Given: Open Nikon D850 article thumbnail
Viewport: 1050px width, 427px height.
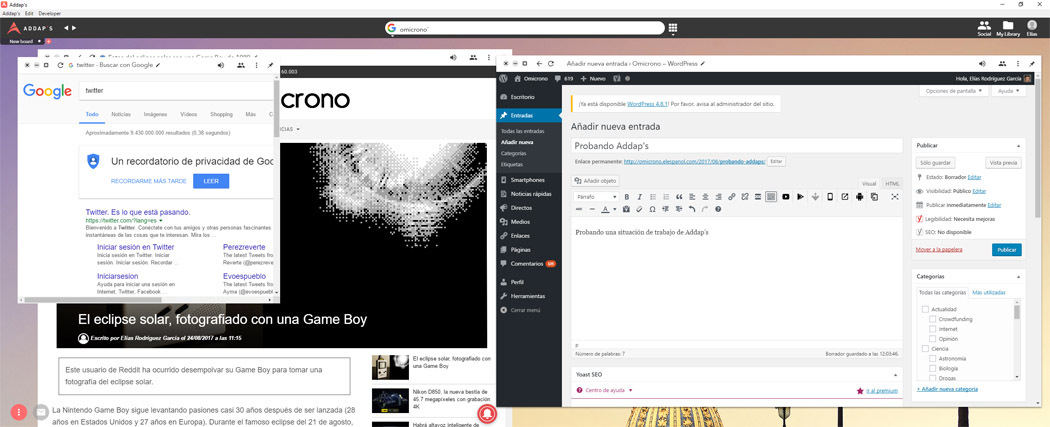Looking at the screenshot, I should (x=390, y=401).
